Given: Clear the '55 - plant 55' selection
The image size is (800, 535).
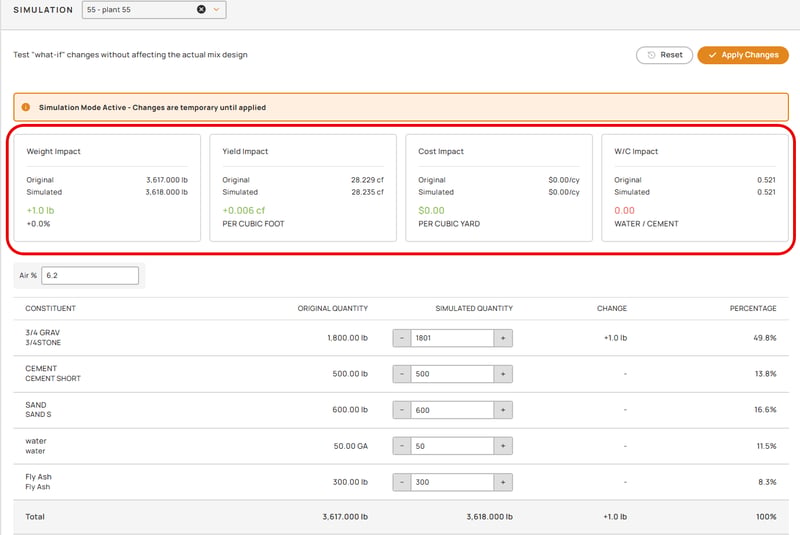Looking at the screenshot, I should tap(202, 9).
